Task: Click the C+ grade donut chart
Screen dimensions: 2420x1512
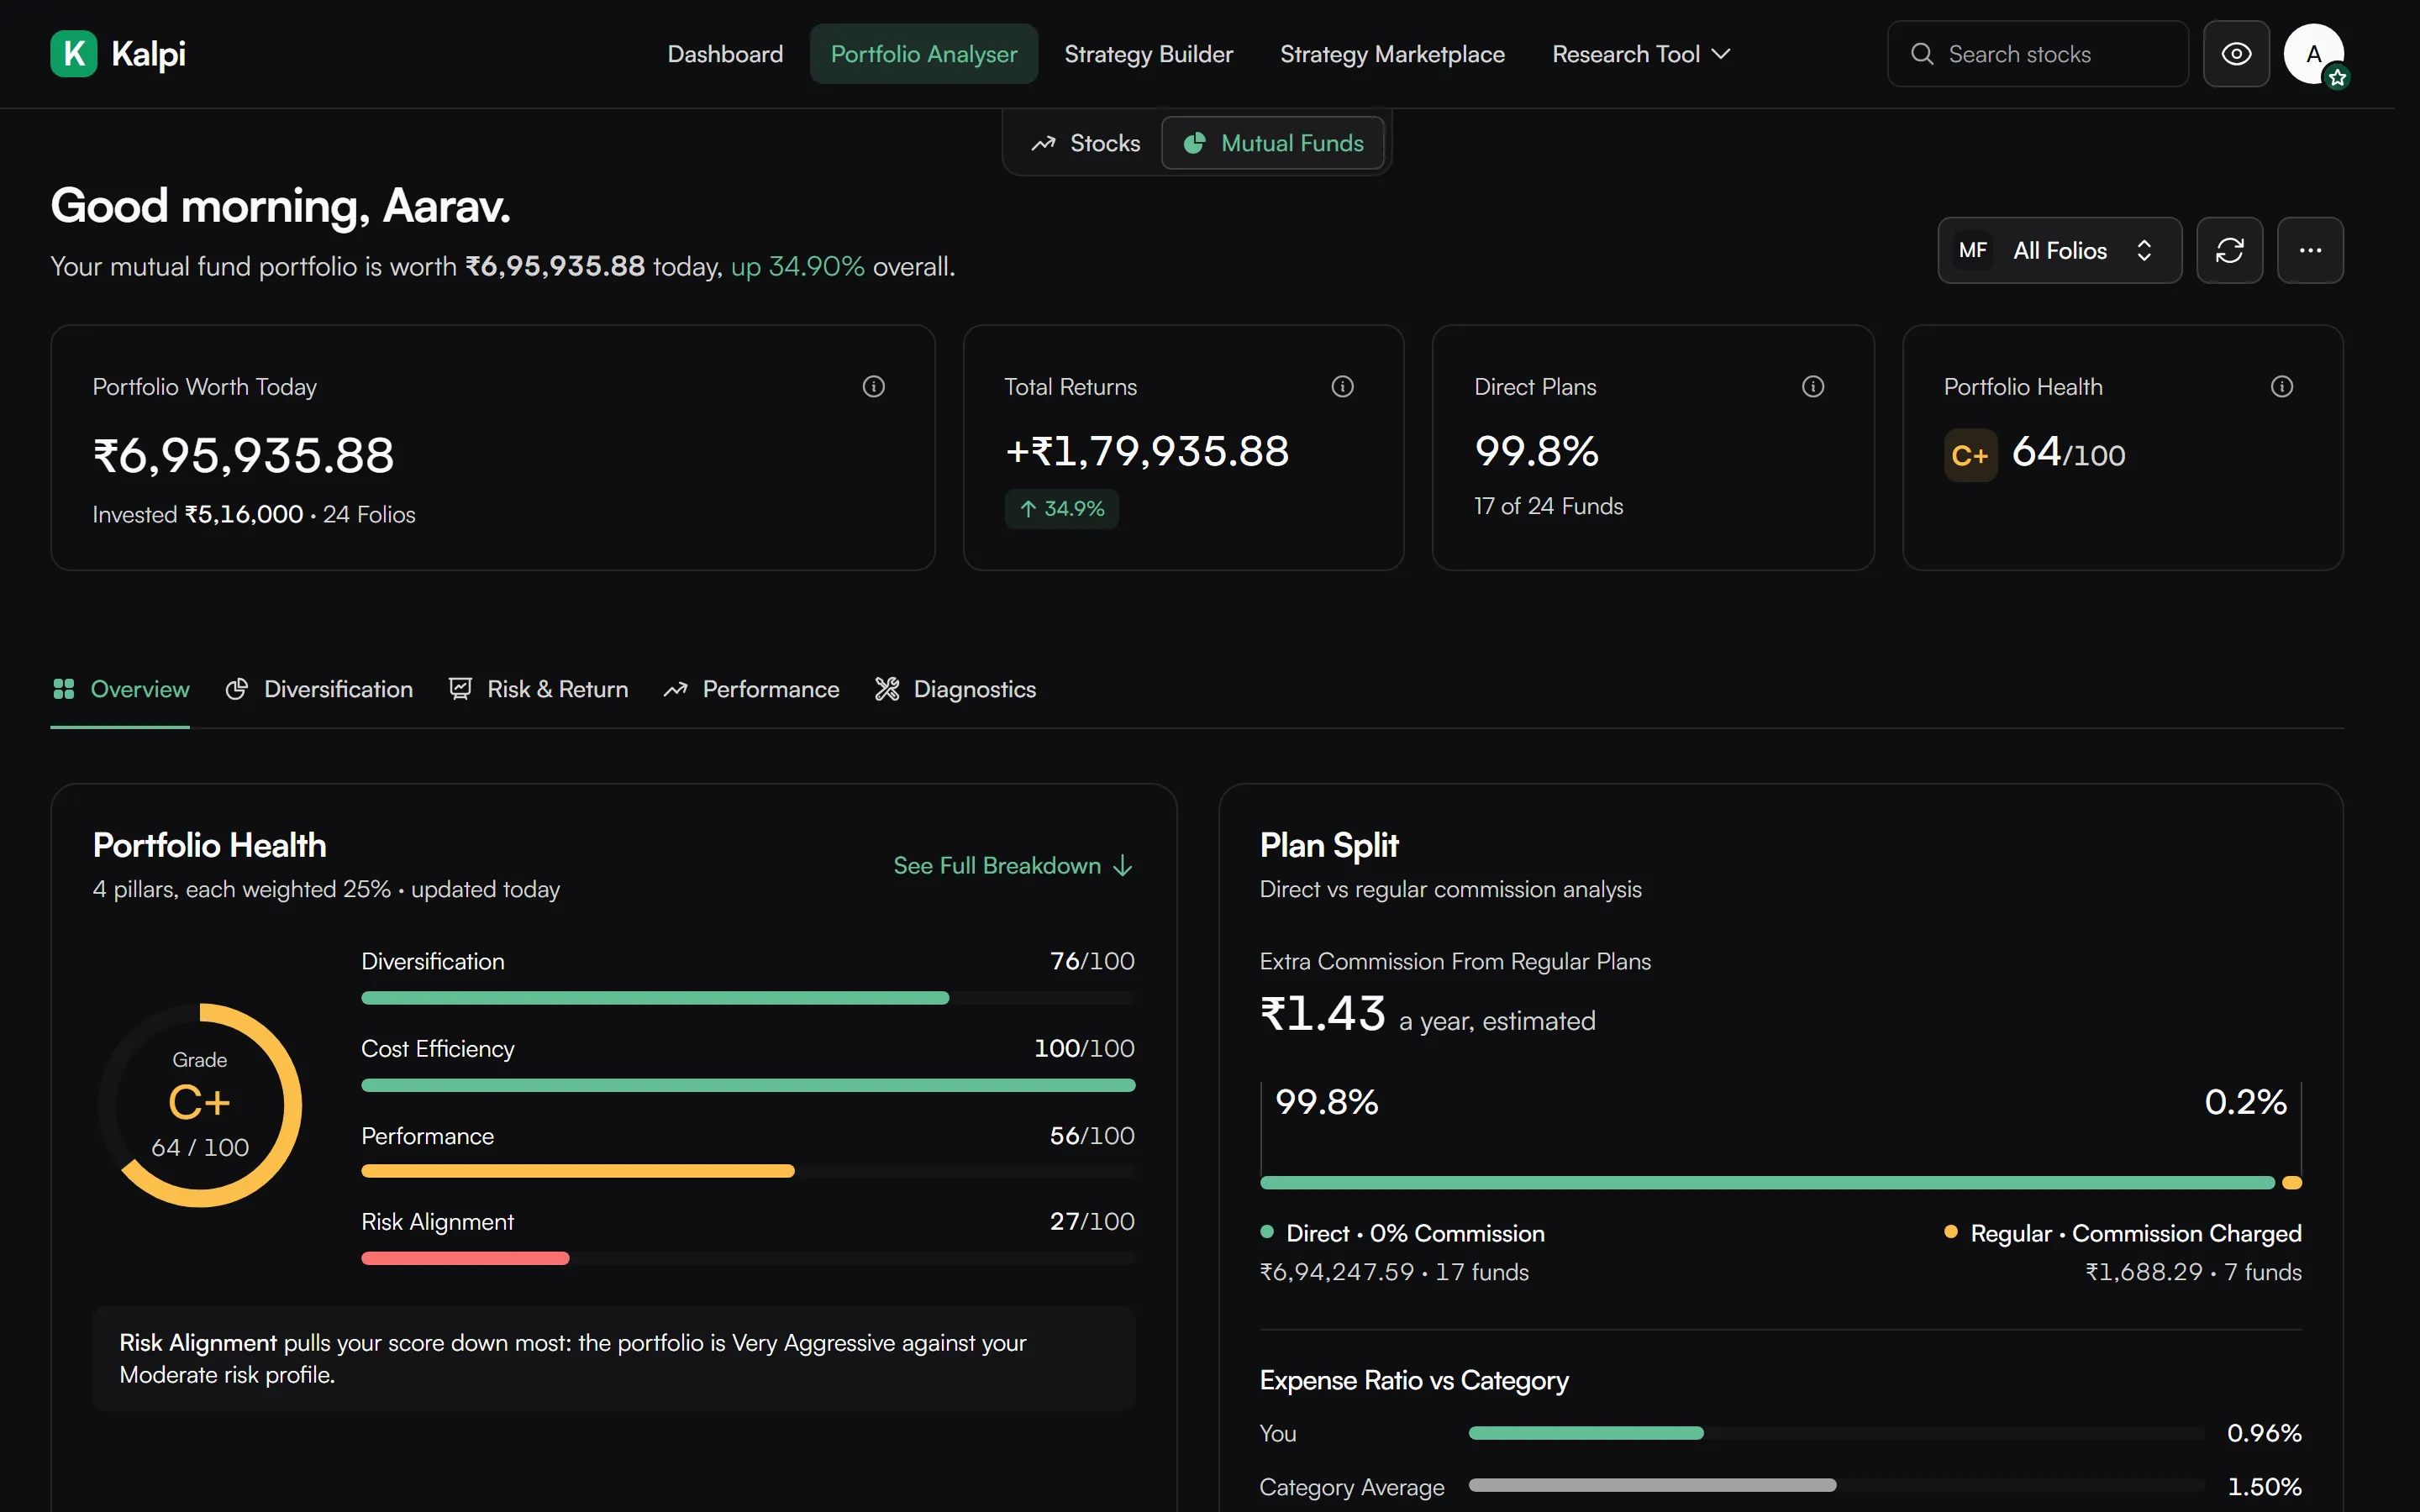Action: pos(200,1105)
